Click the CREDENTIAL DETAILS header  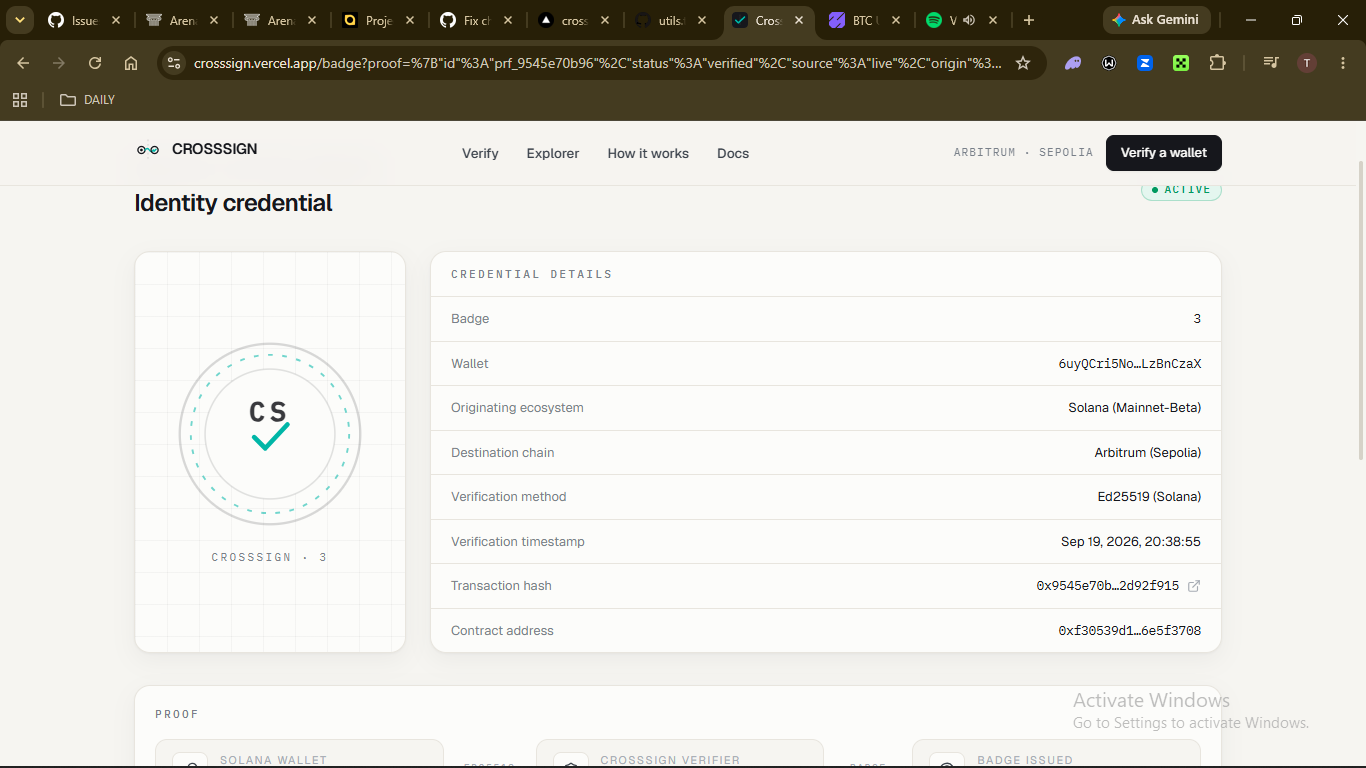(x=531, y=274)
